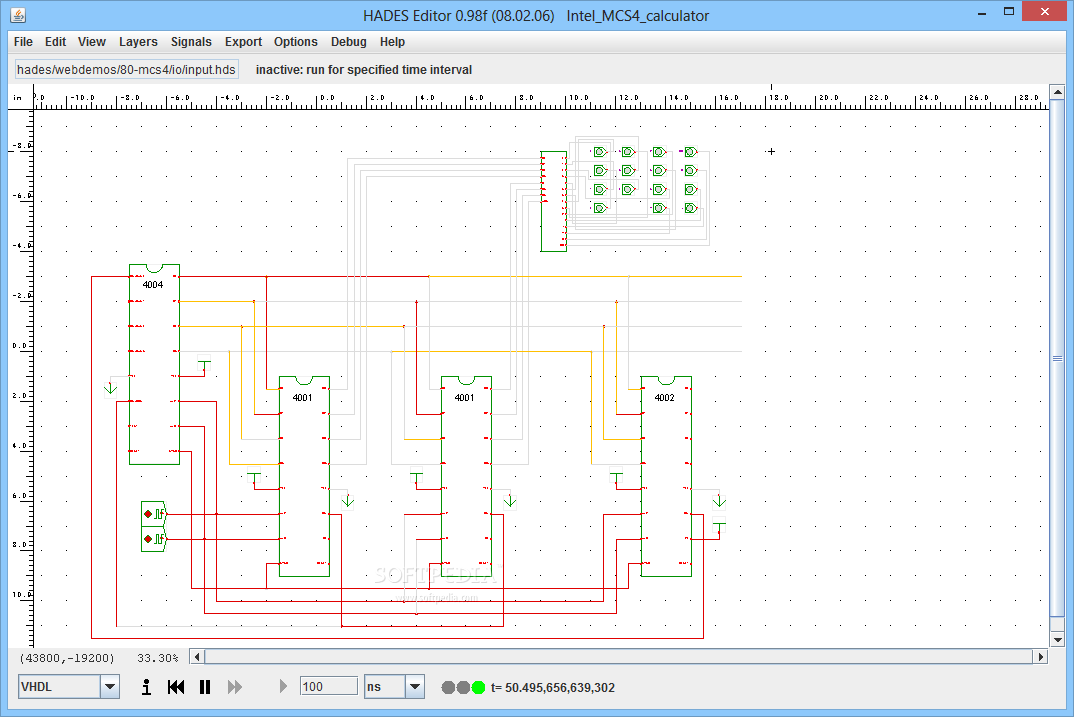Rewind the simulation to the start
This screenshot has width=1074, height=717.
(x=176, y=687)
